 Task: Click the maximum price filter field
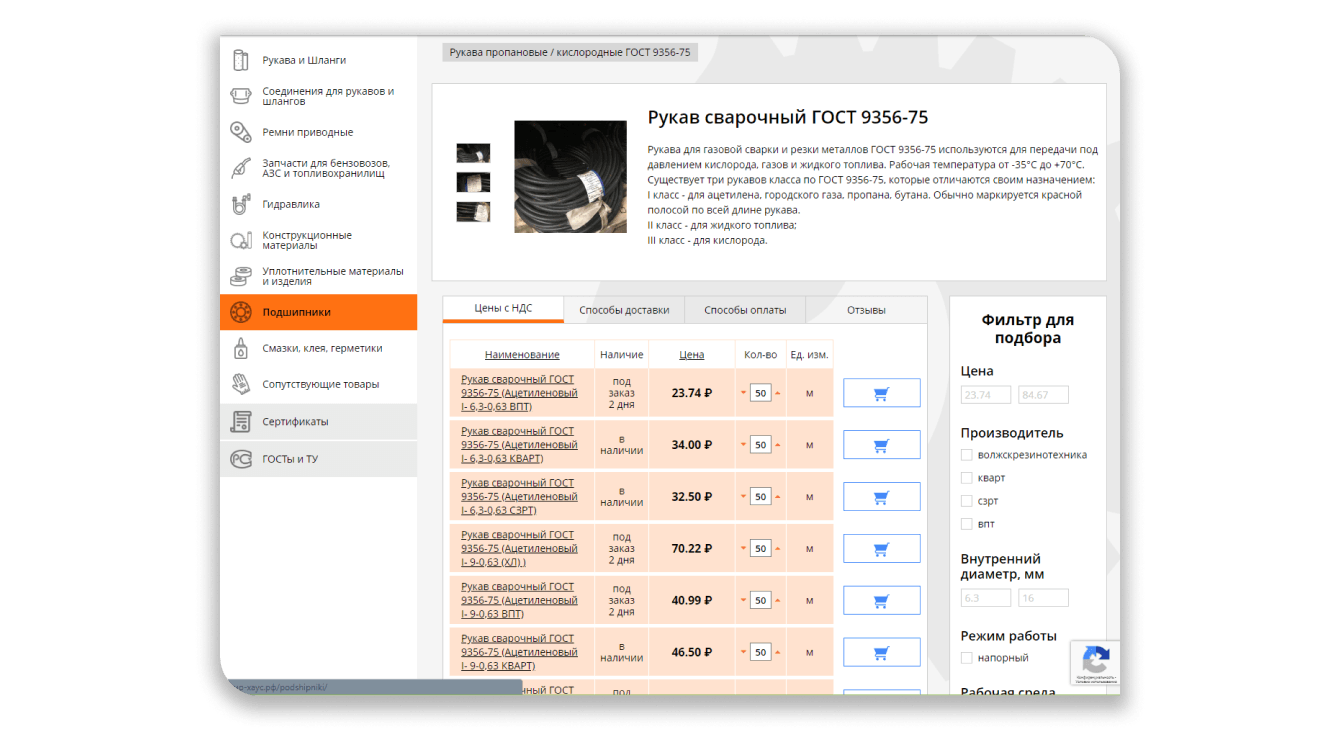1043,395
